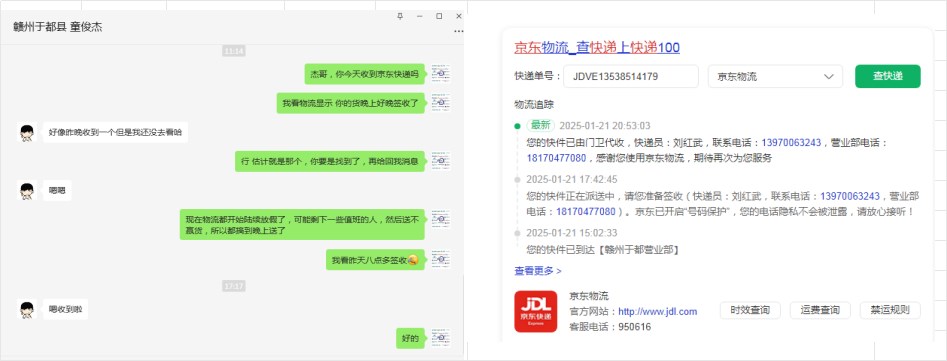Screen dimensions: 947x361
Task: Open the 京东物流_查快递上快递100 title link
Action: point(597,48)
